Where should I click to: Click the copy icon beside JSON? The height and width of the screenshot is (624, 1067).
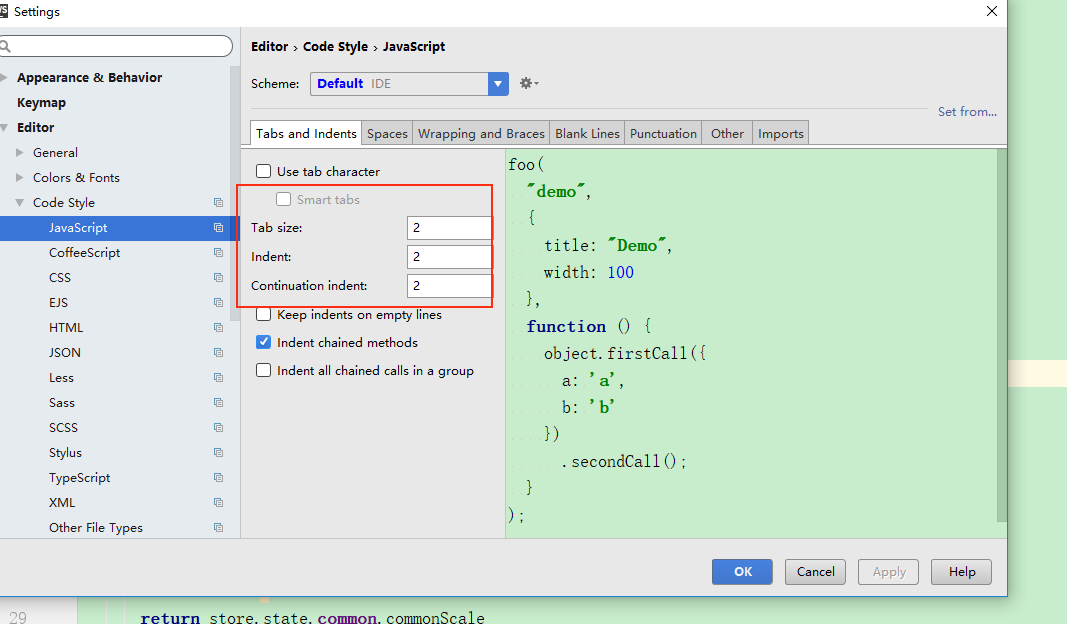218,352
